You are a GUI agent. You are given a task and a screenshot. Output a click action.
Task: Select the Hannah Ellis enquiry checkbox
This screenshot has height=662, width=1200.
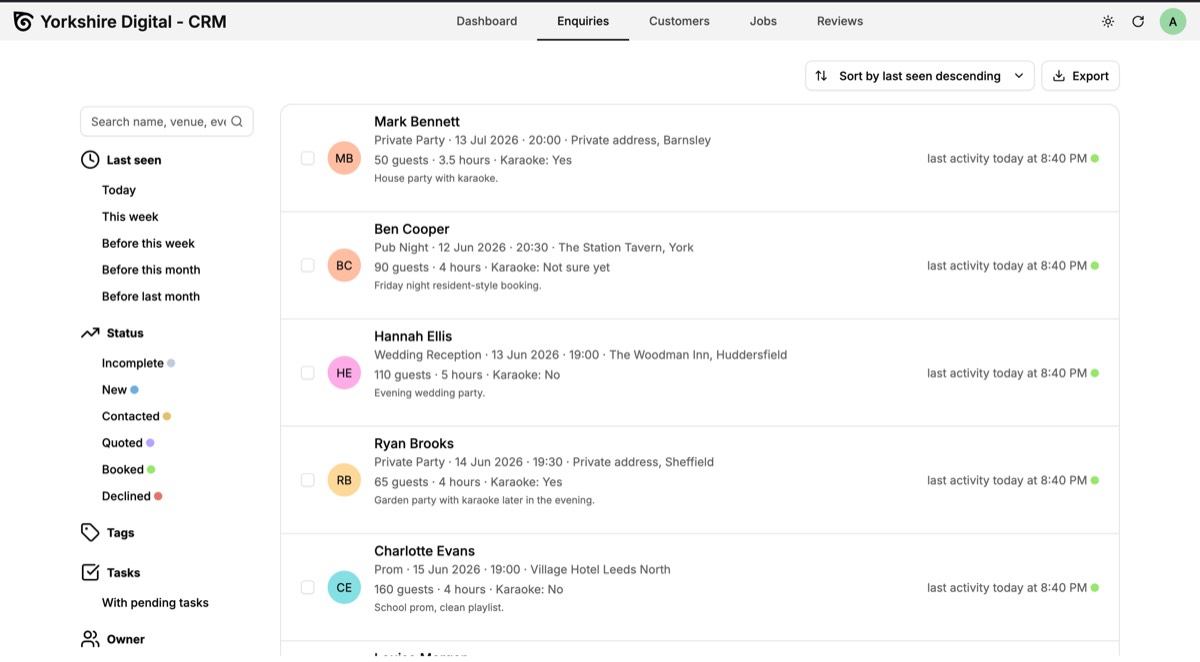click(308, 373)
